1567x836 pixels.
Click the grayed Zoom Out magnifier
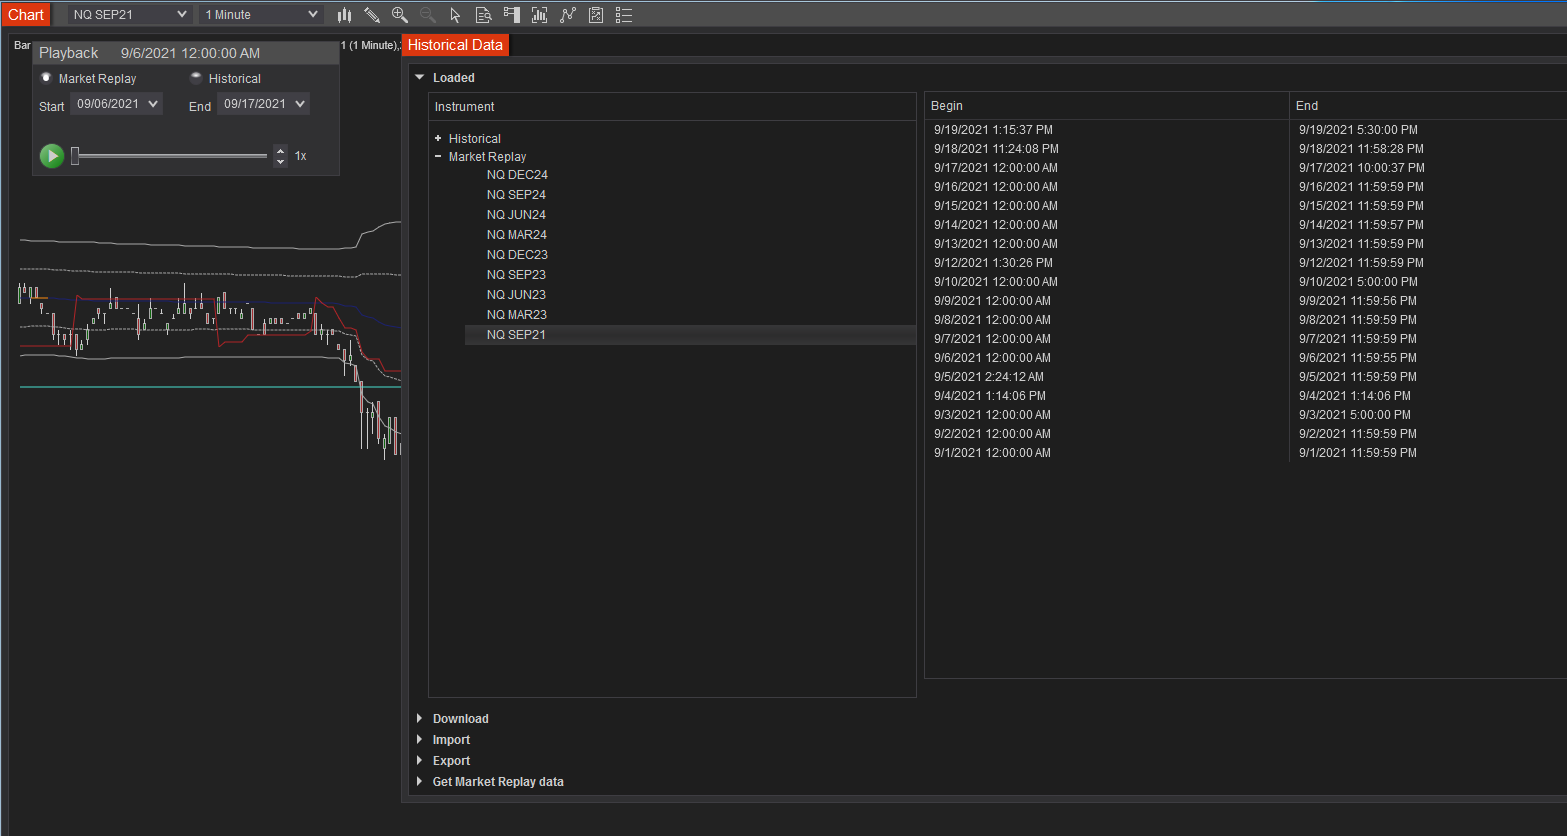[428, 15]
